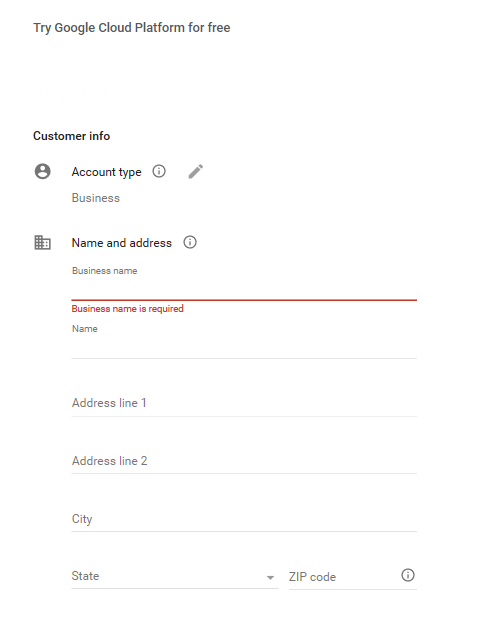Click into the Address line 2 field
This screenshot has height=620, width=500.
244,461
